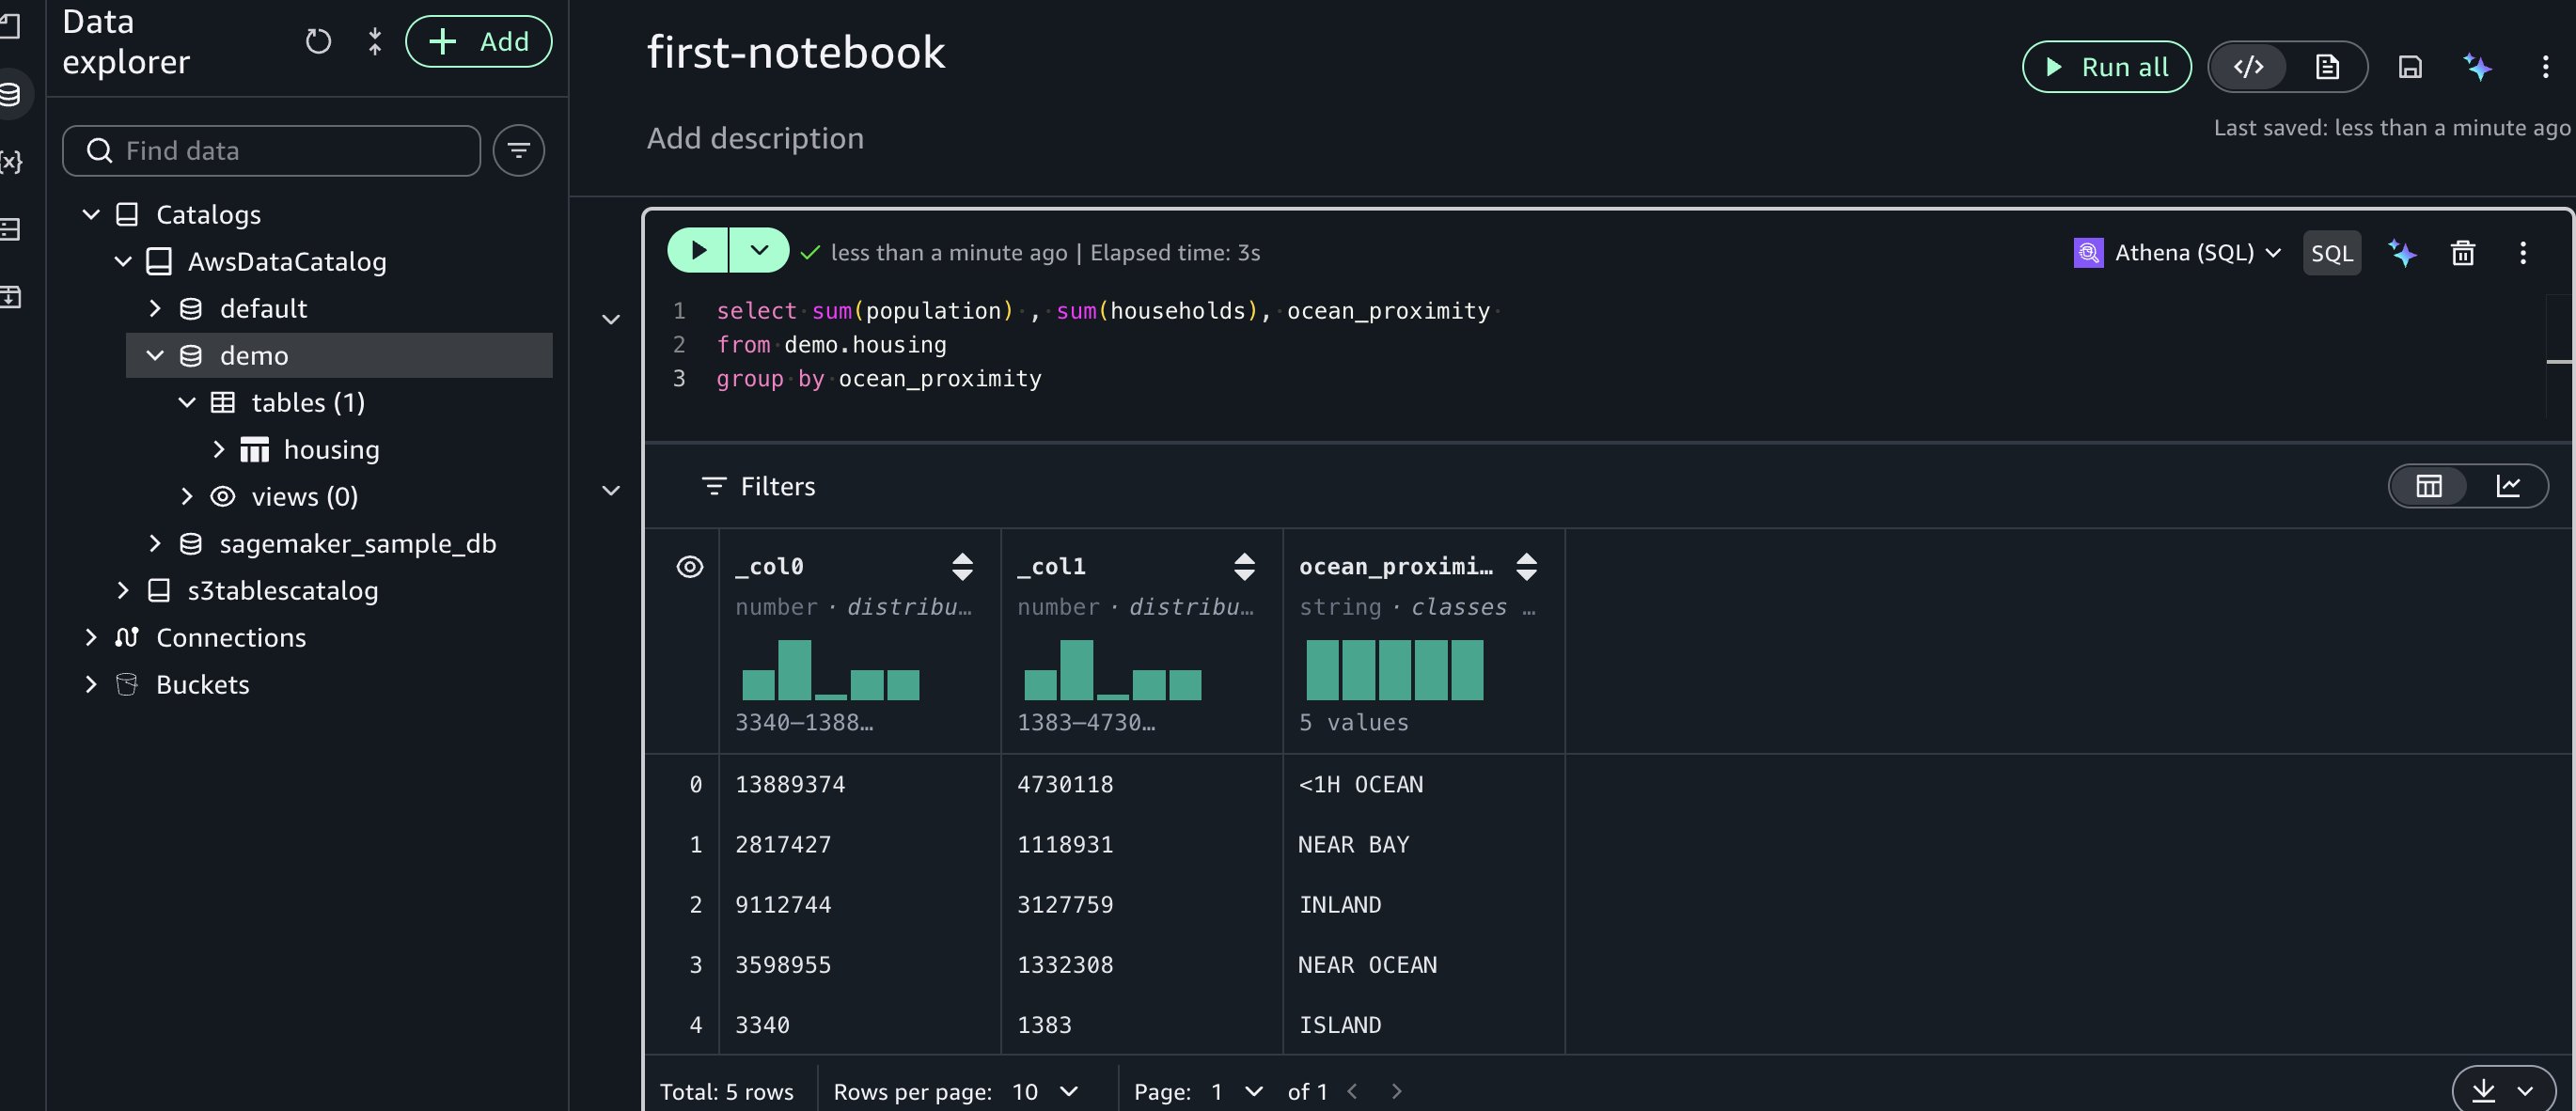Expand the housing table node

coord(219,450)
